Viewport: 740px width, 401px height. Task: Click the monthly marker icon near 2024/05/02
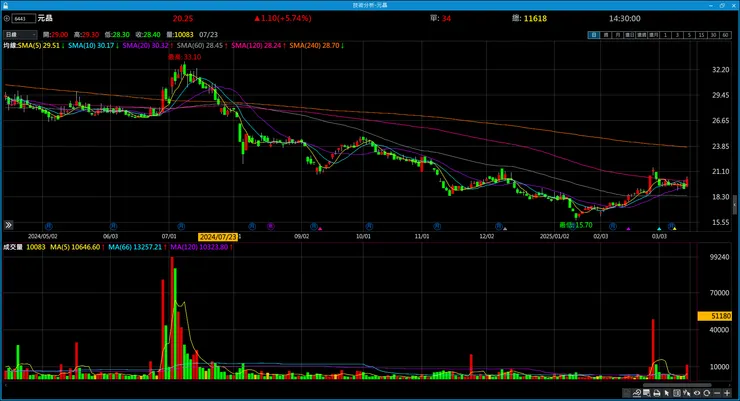pos(48,226)
